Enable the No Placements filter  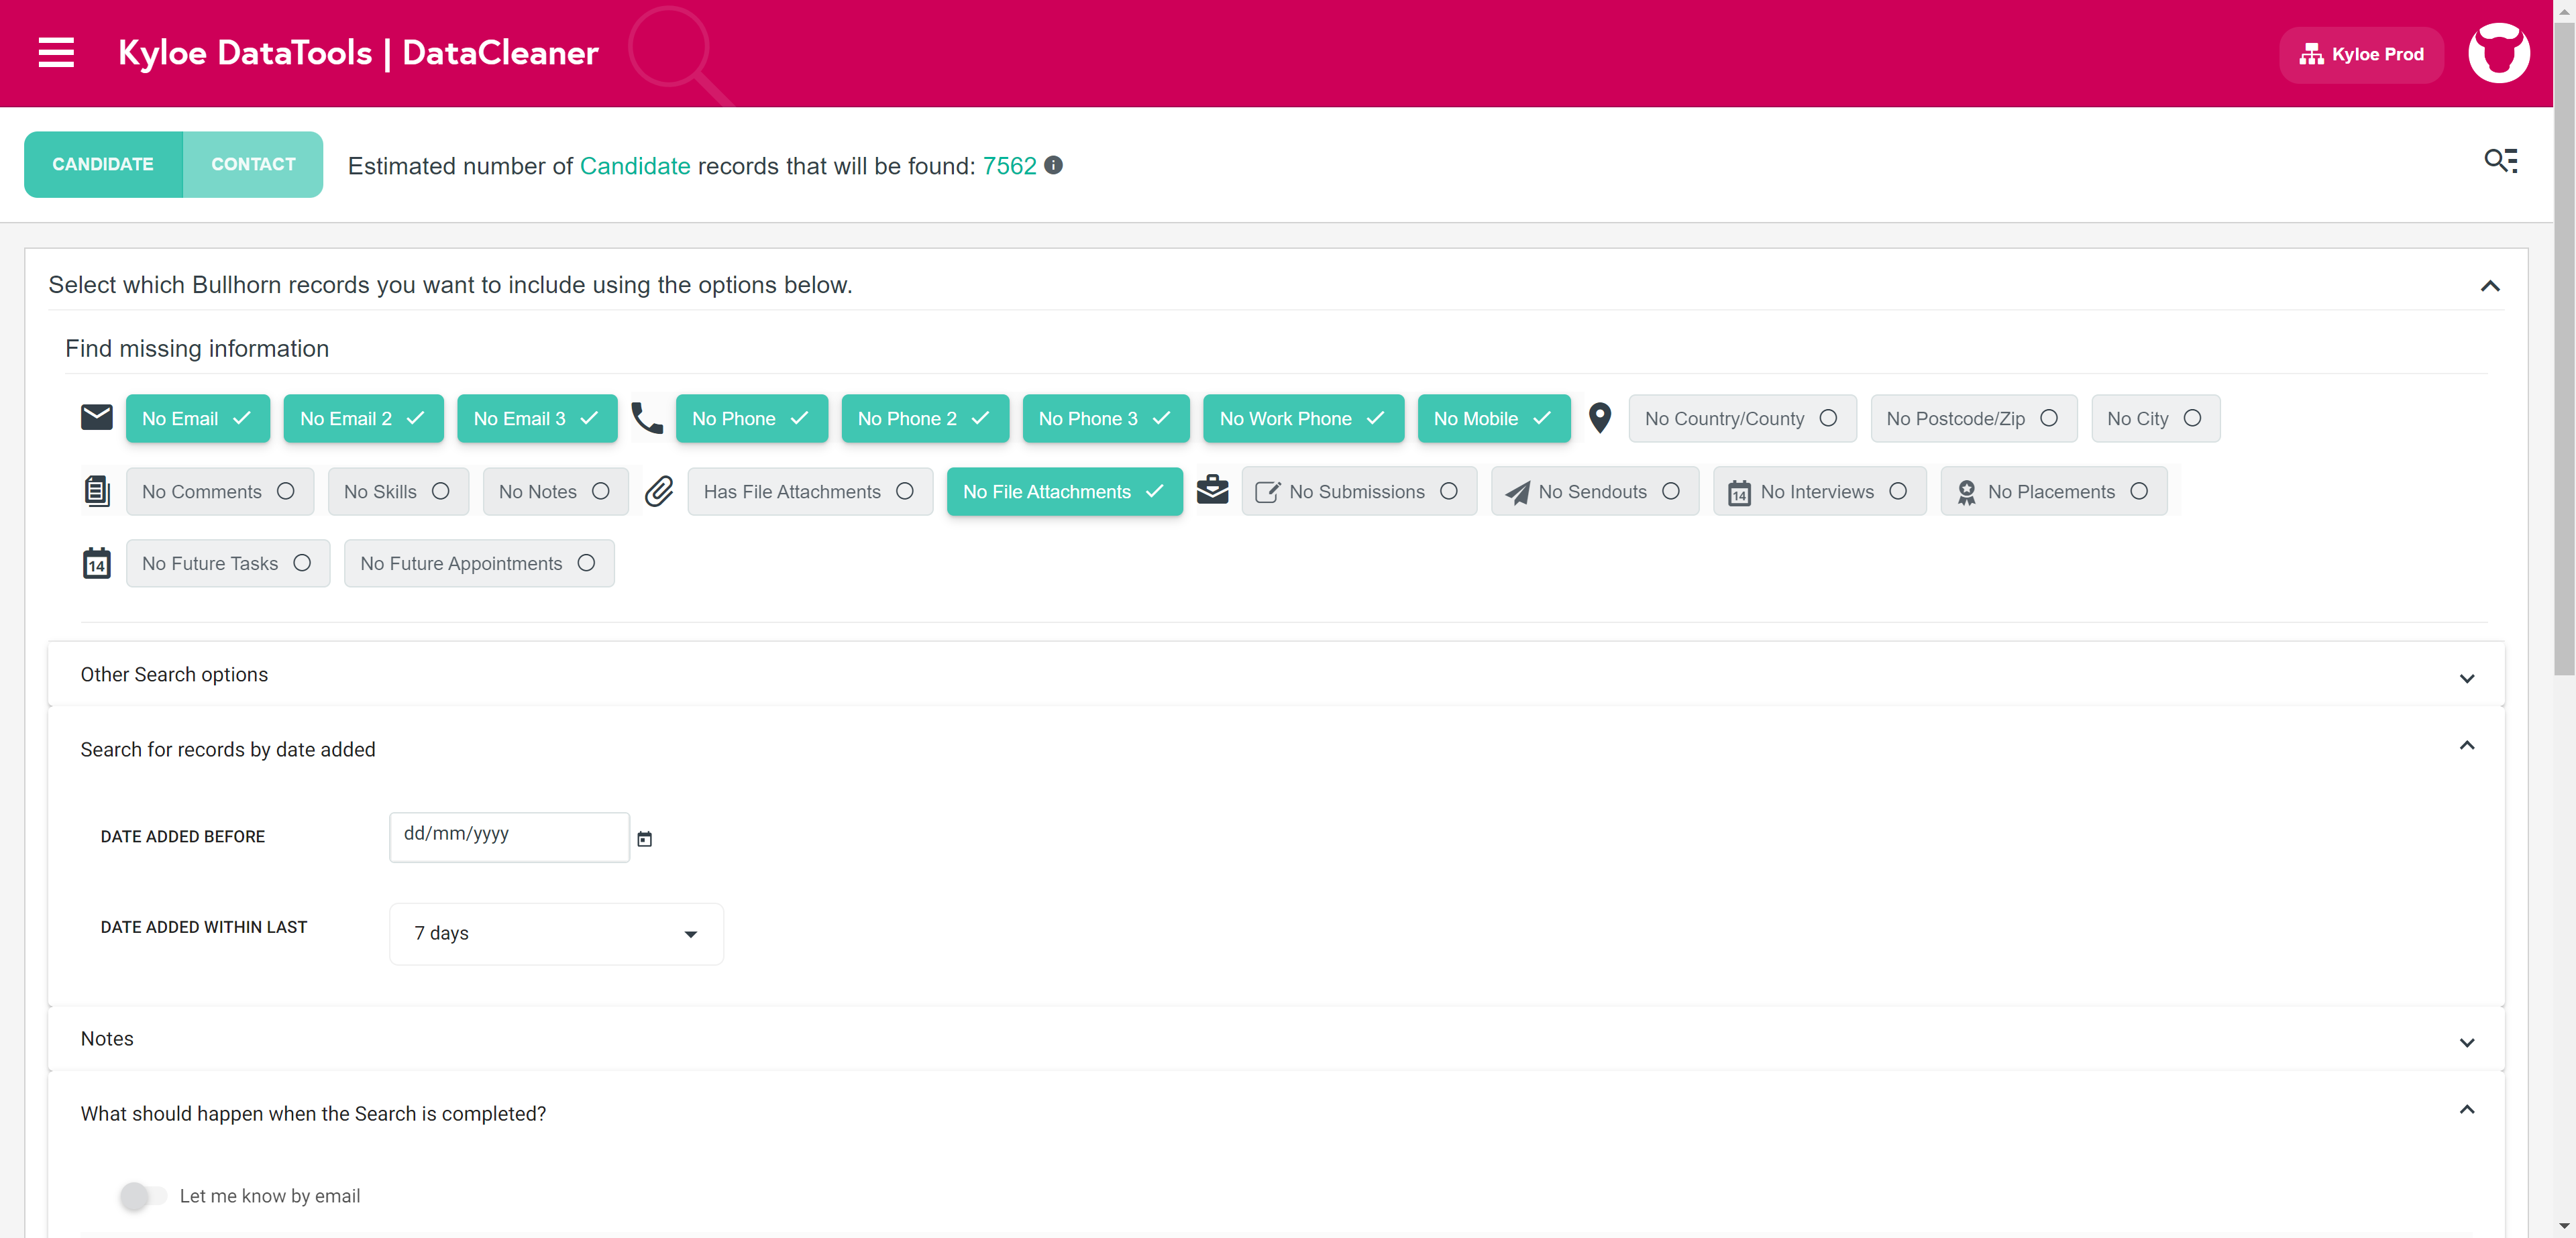point(2053,491)
